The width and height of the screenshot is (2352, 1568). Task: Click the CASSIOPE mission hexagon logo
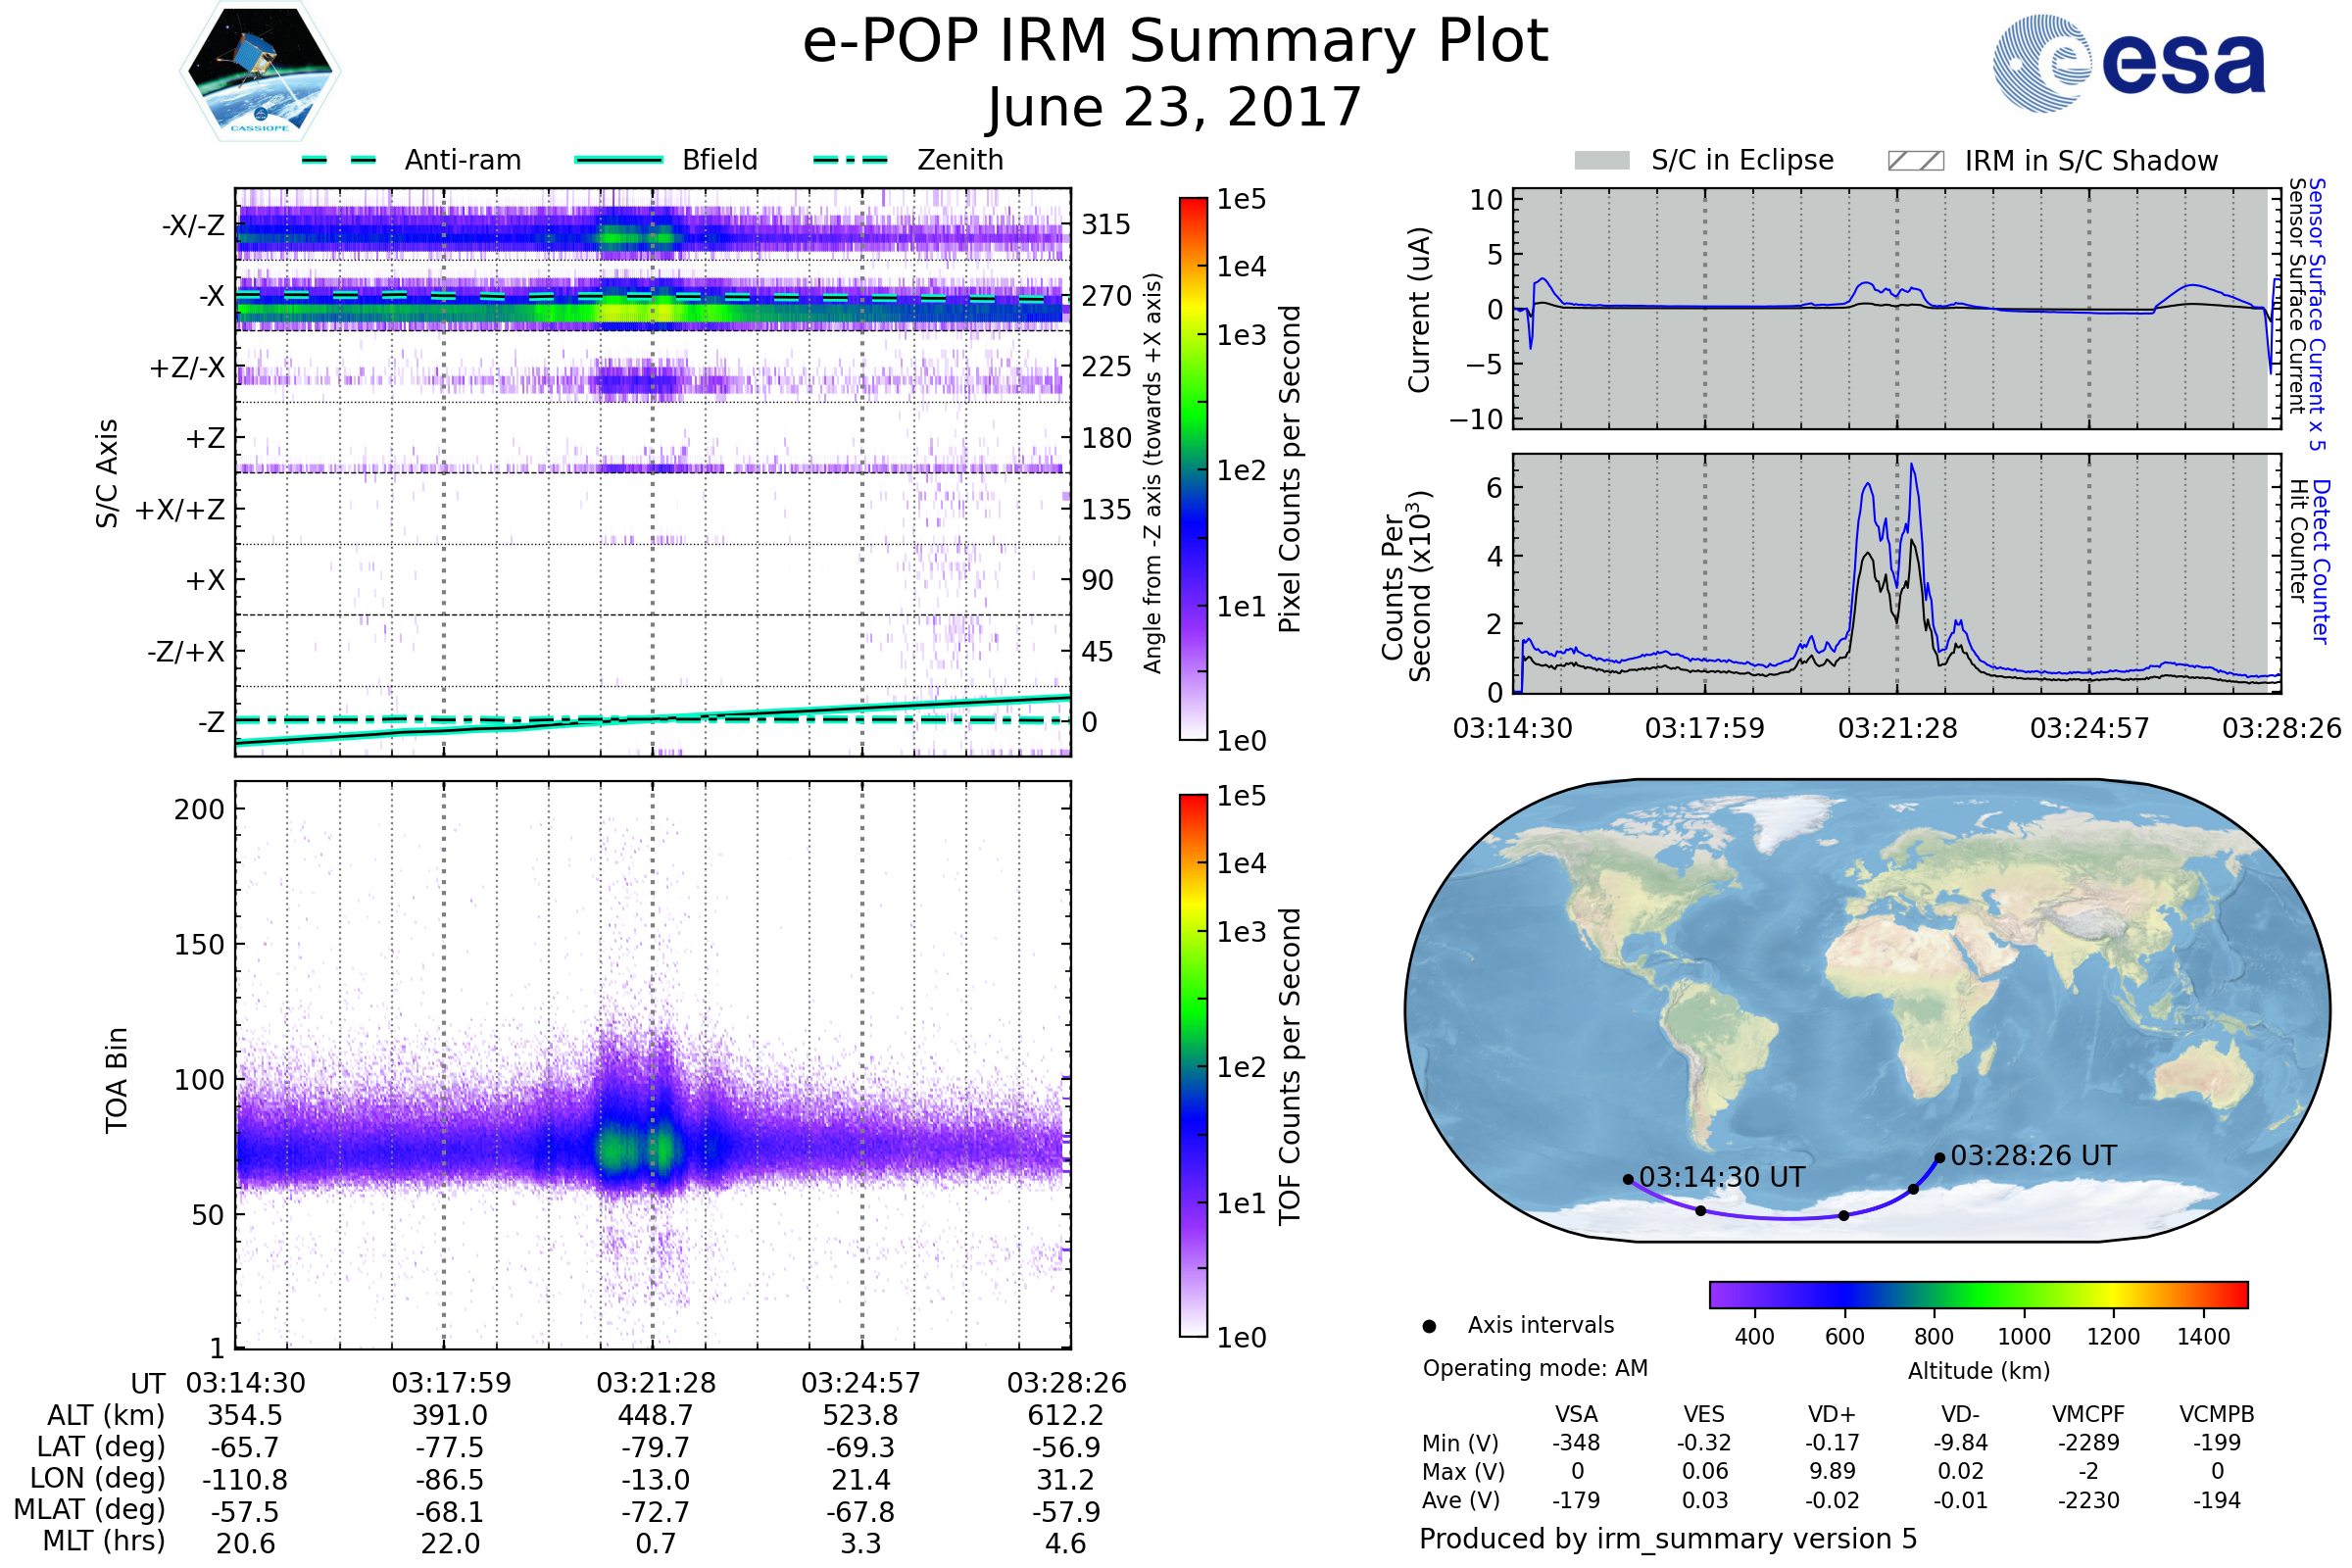tap(260, 72)
